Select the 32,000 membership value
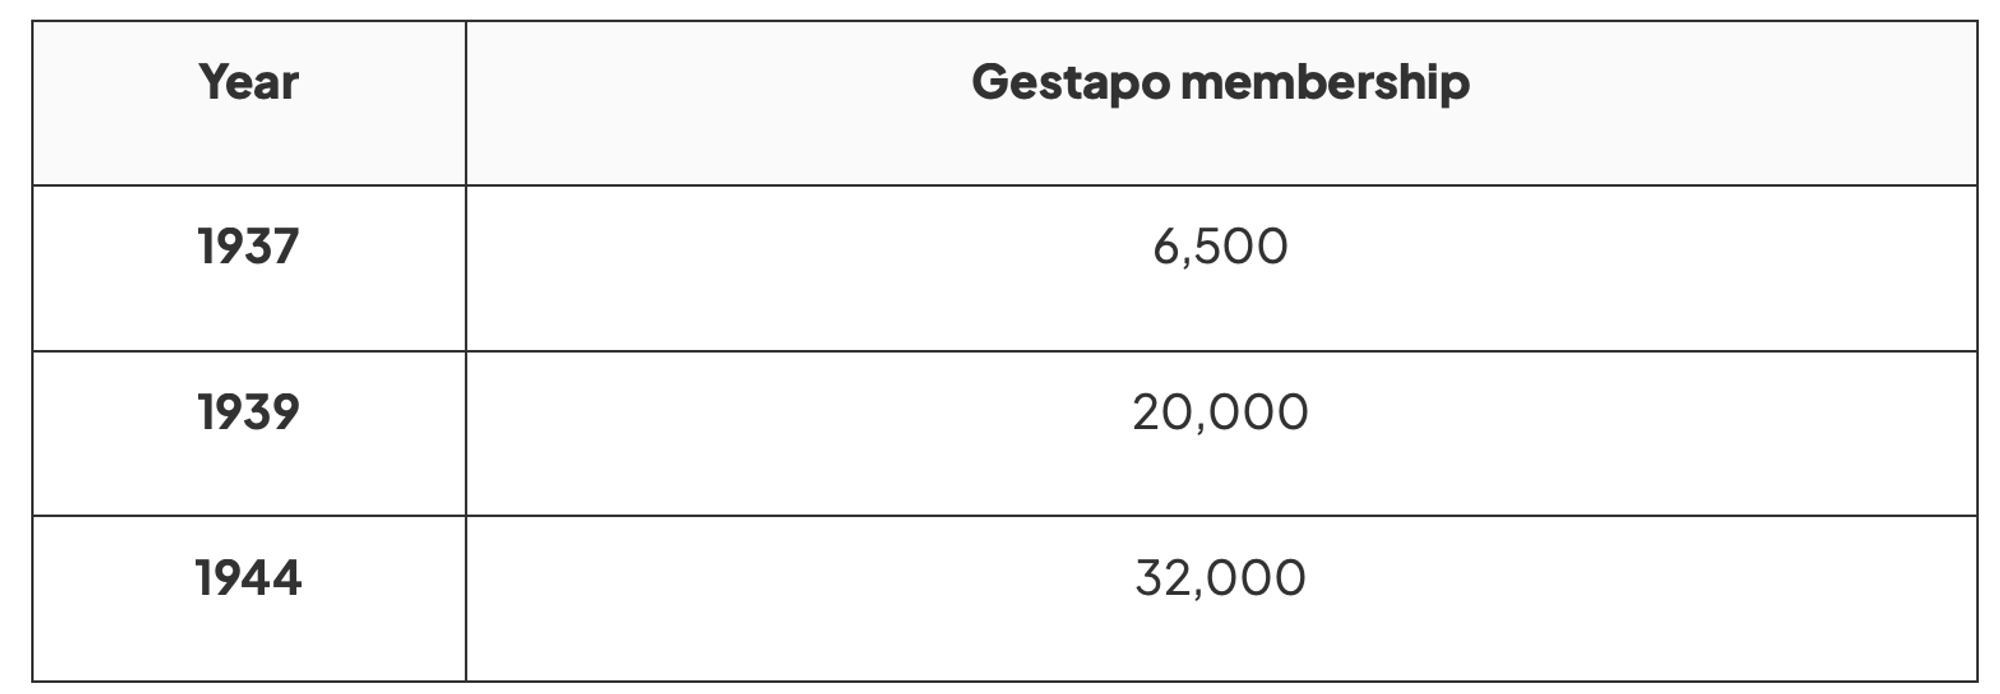Screen dimensions: 2000x694 pos(1220,578)
